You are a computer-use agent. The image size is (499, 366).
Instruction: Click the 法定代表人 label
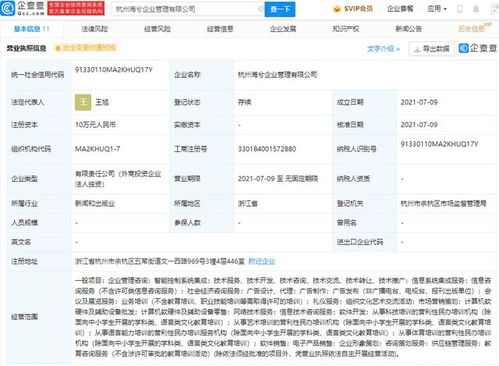(x=28, y=102)
